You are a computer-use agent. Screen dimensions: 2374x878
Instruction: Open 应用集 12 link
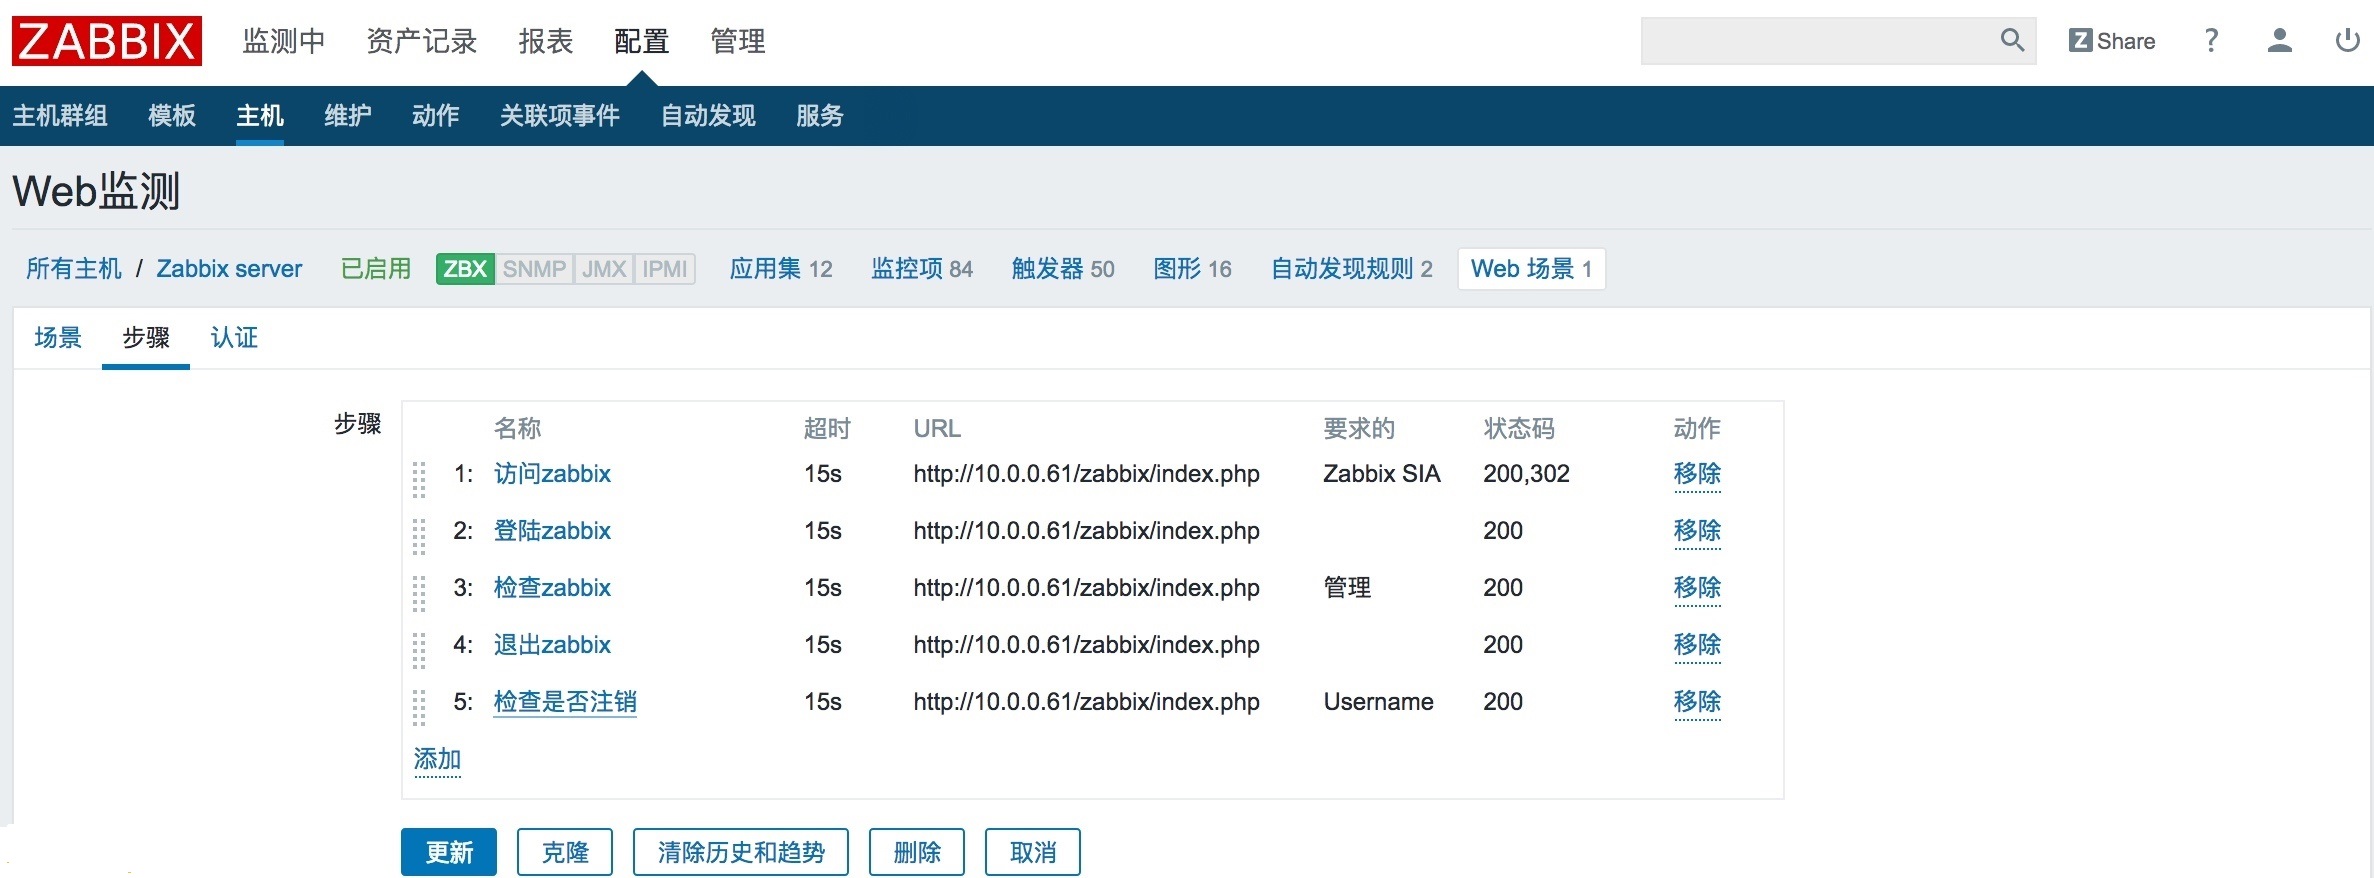(781, 269)
